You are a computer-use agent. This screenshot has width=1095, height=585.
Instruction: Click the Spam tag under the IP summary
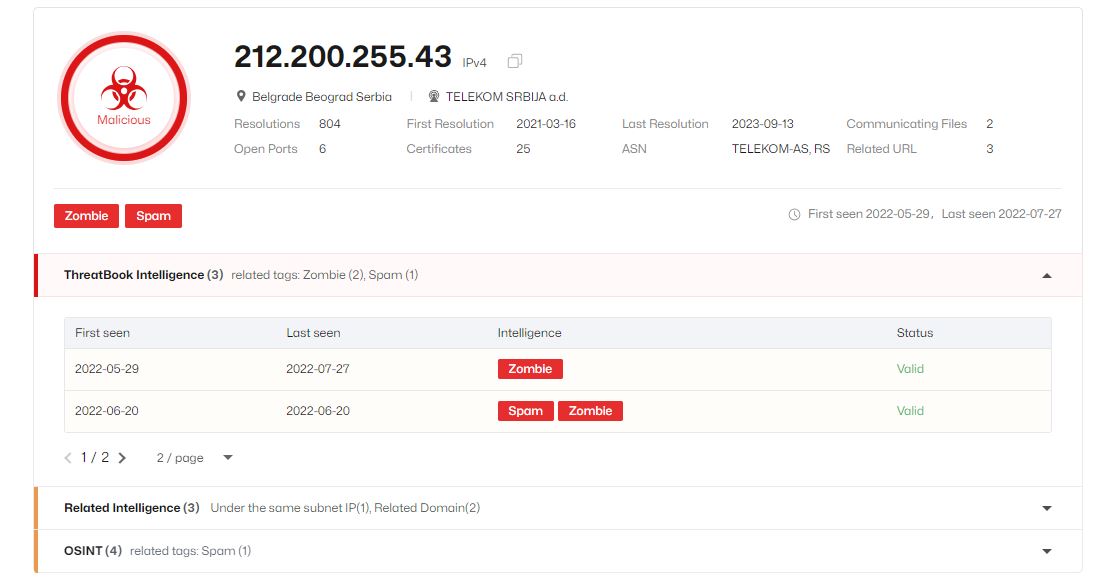coord(154,216)
